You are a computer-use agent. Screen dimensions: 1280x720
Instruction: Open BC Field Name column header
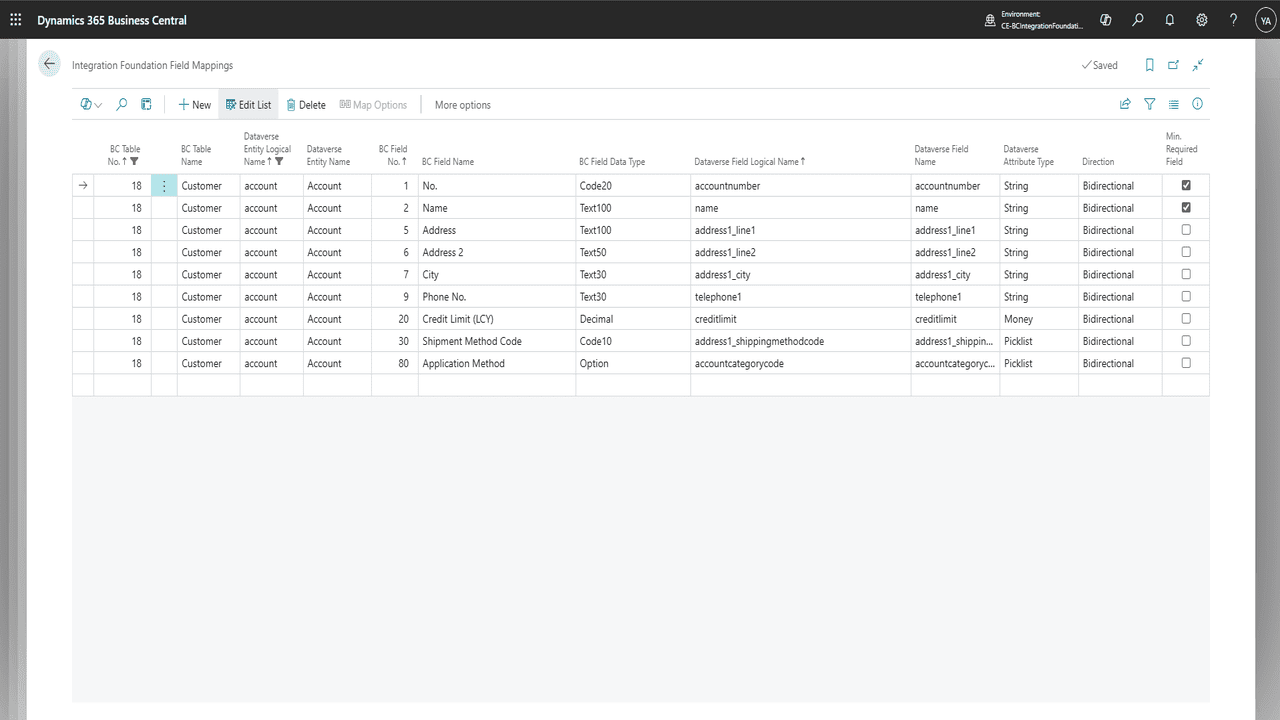coord(448,161)
